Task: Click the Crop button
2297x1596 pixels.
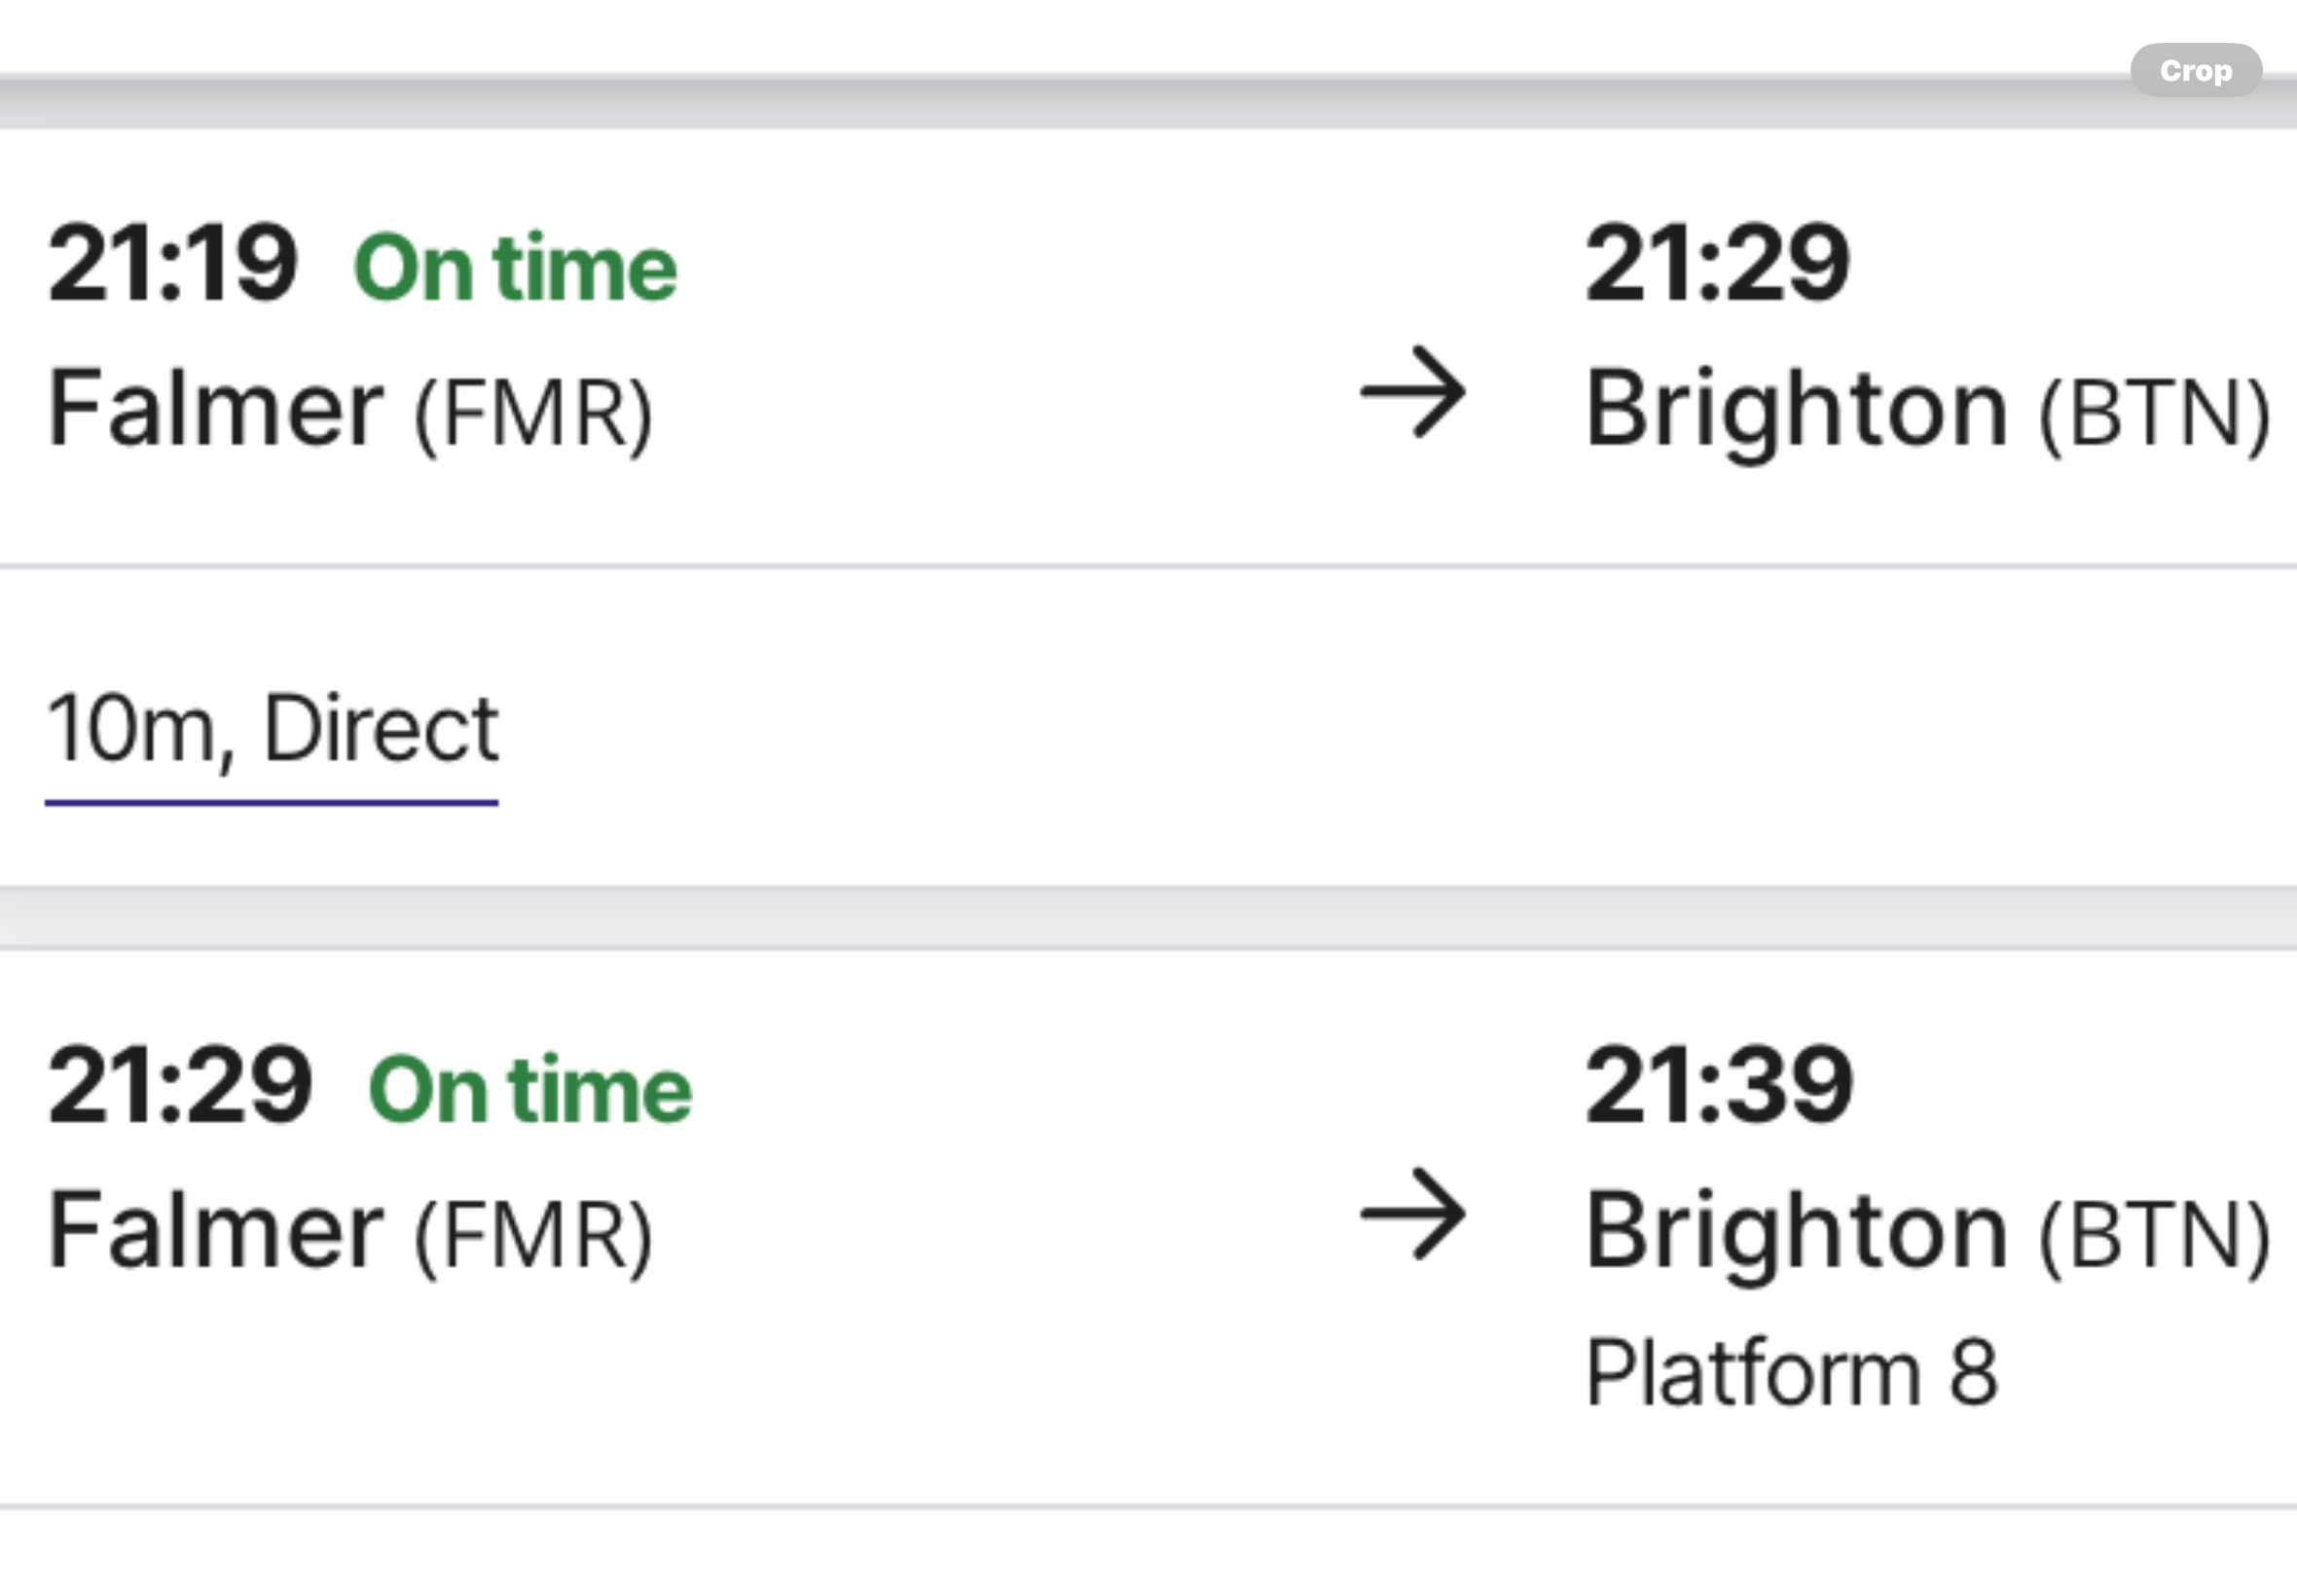Action: click(x=2196, y=70)
